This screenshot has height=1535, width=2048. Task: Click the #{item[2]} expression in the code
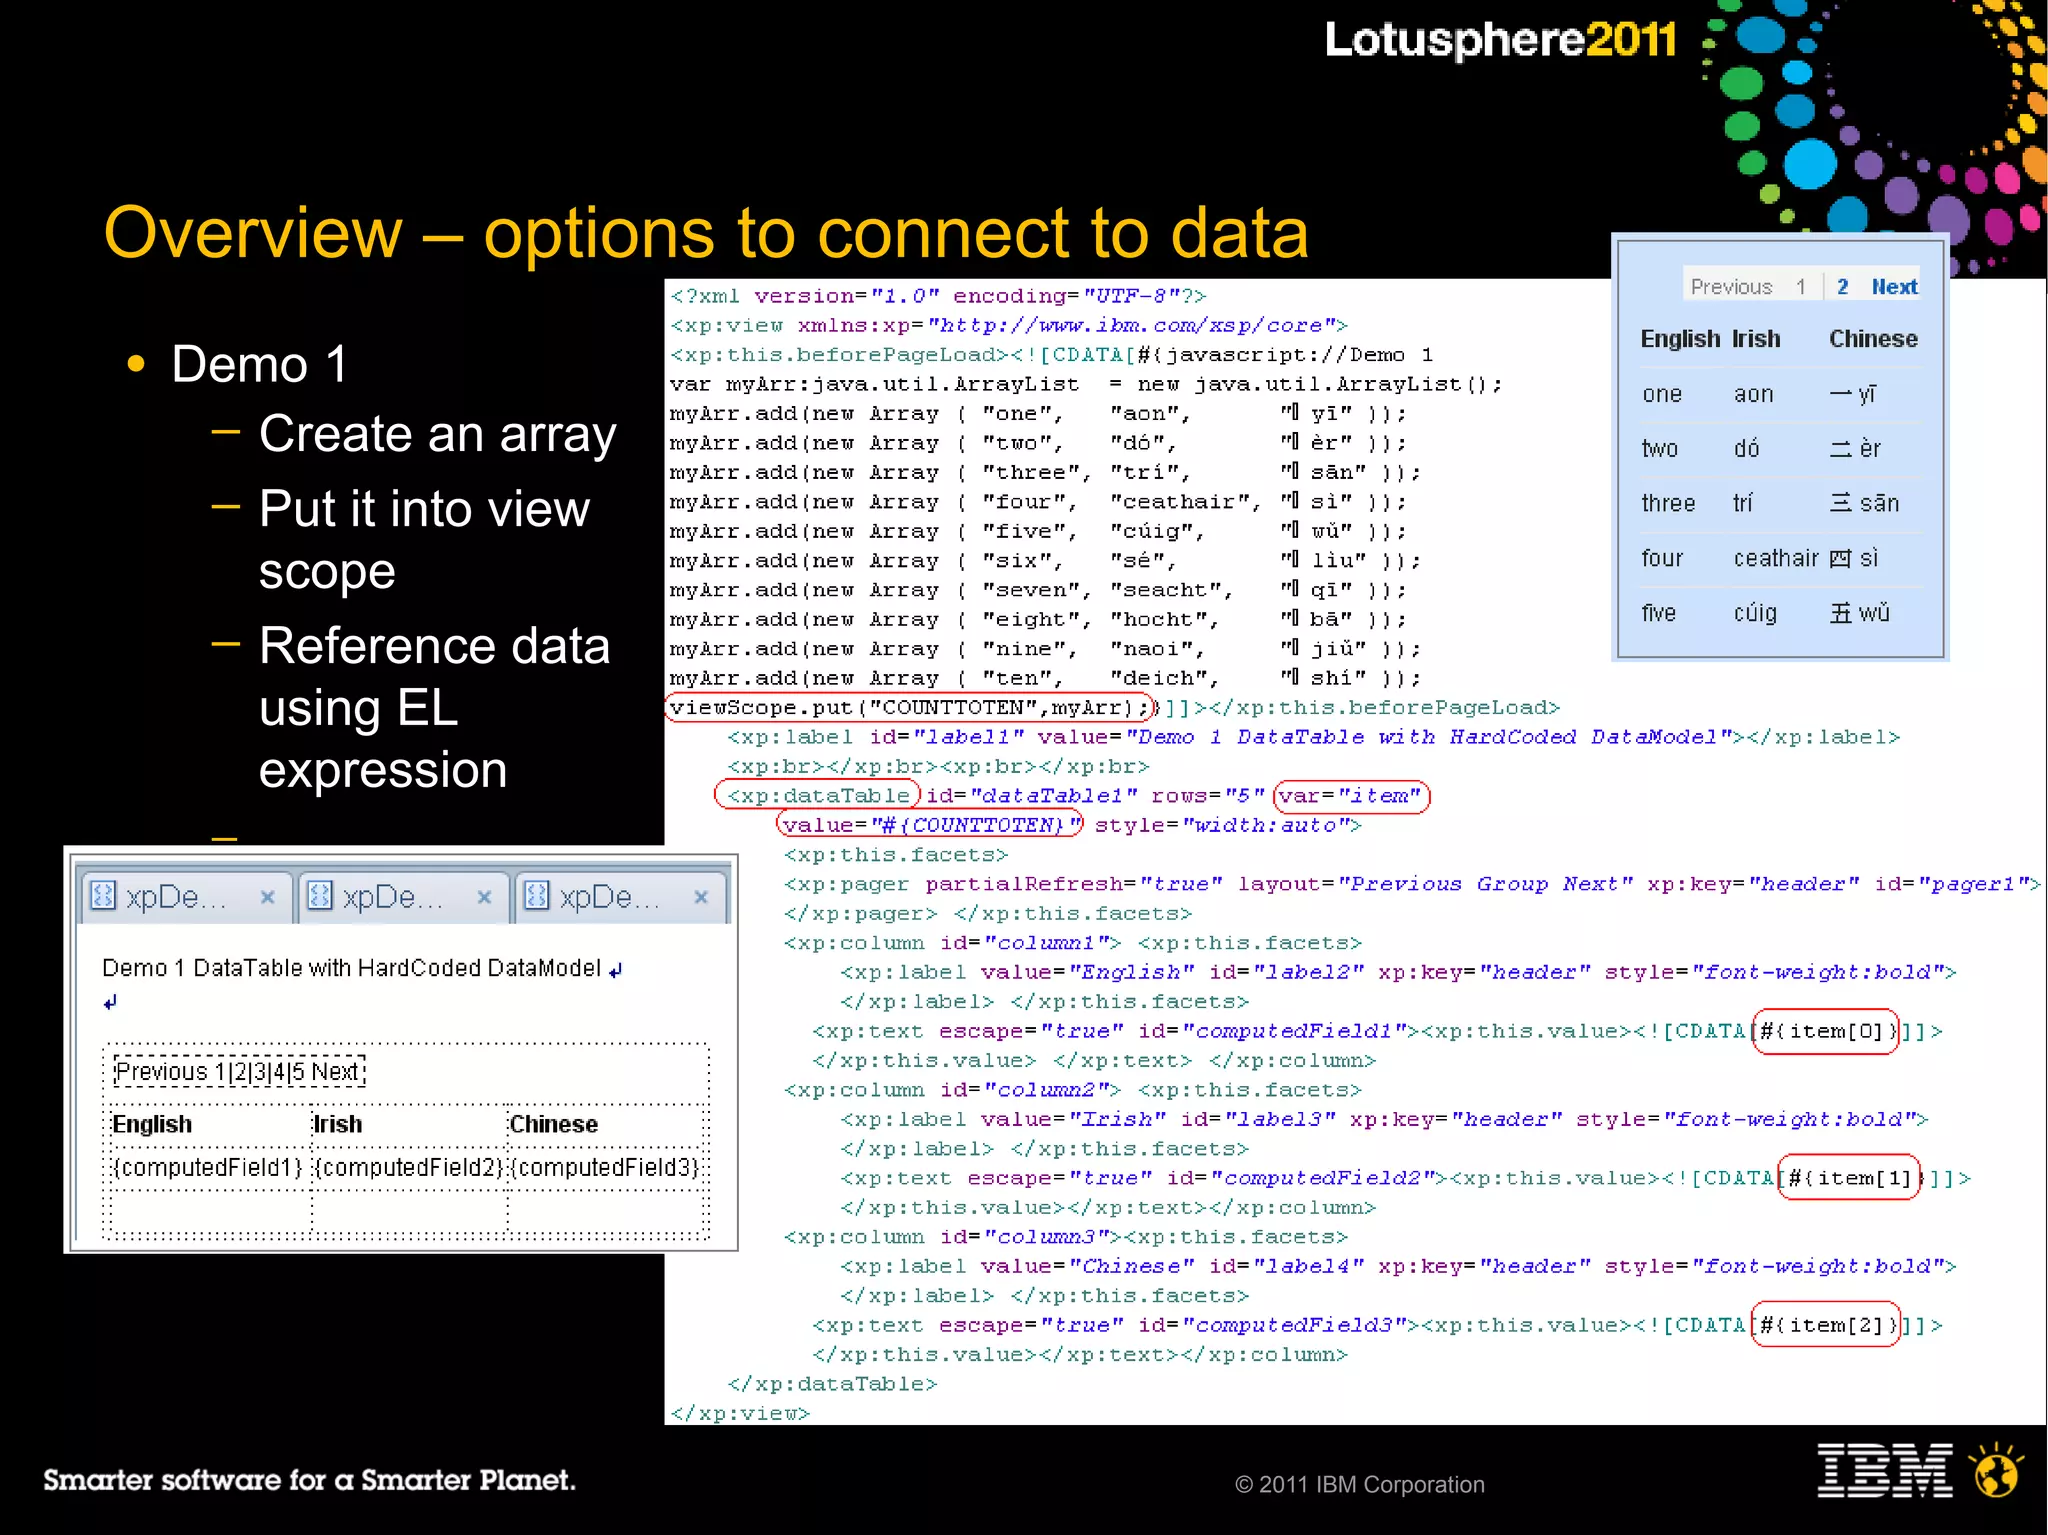click(x=1825, y=1325)
